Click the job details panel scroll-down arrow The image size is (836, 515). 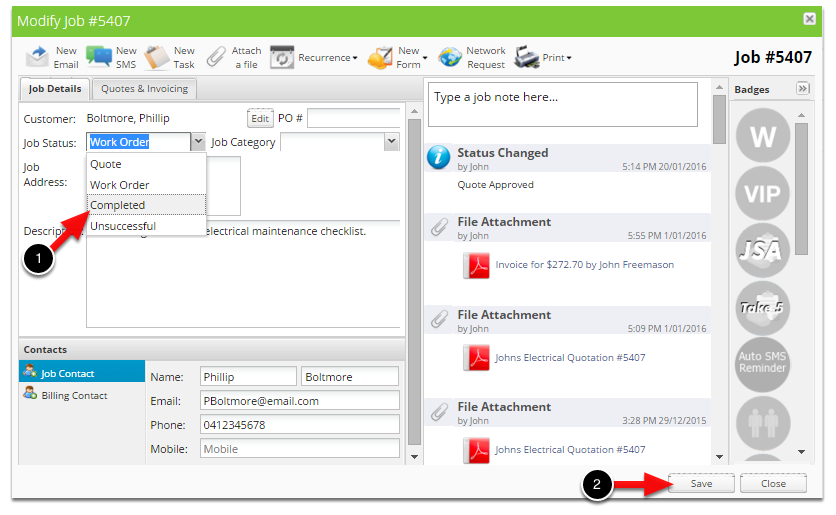pyautogui.click(x=414, y=457)
